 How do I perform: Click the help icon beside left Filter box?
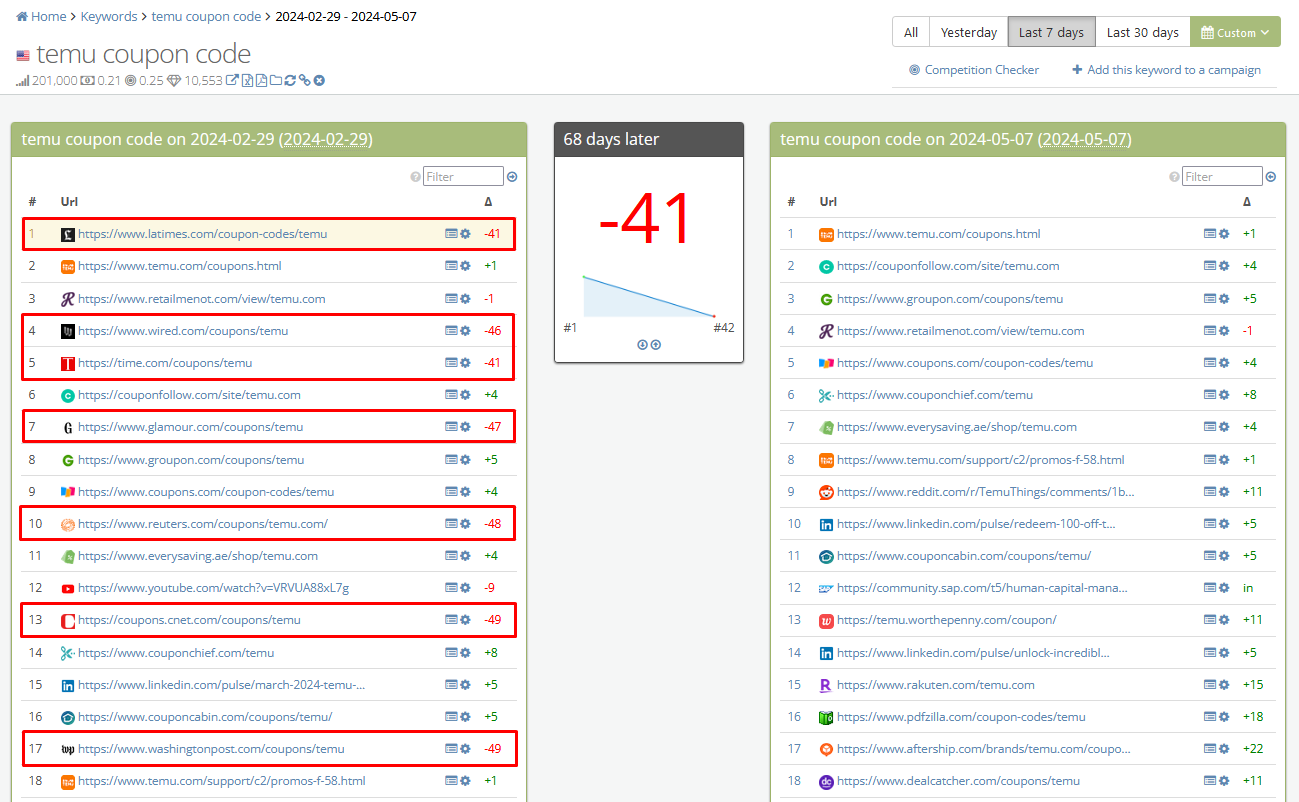pos(415,177)
